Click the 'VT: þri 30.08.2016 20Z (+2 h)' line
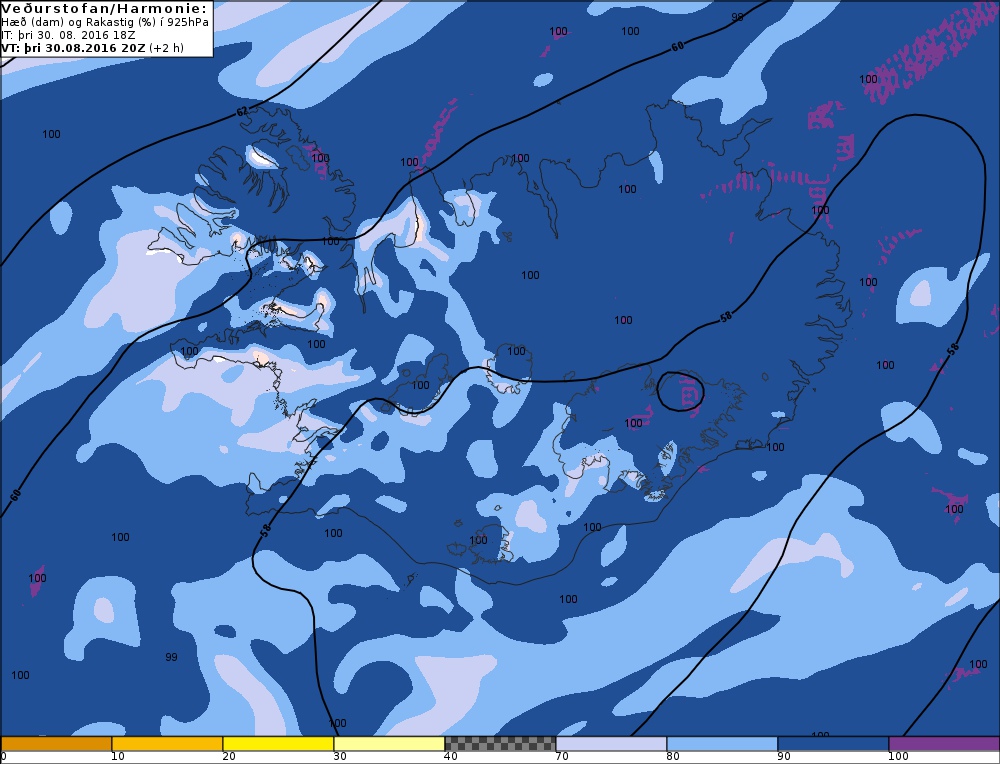Screen dimensions: 1000x764 click(x=92, y=48)
